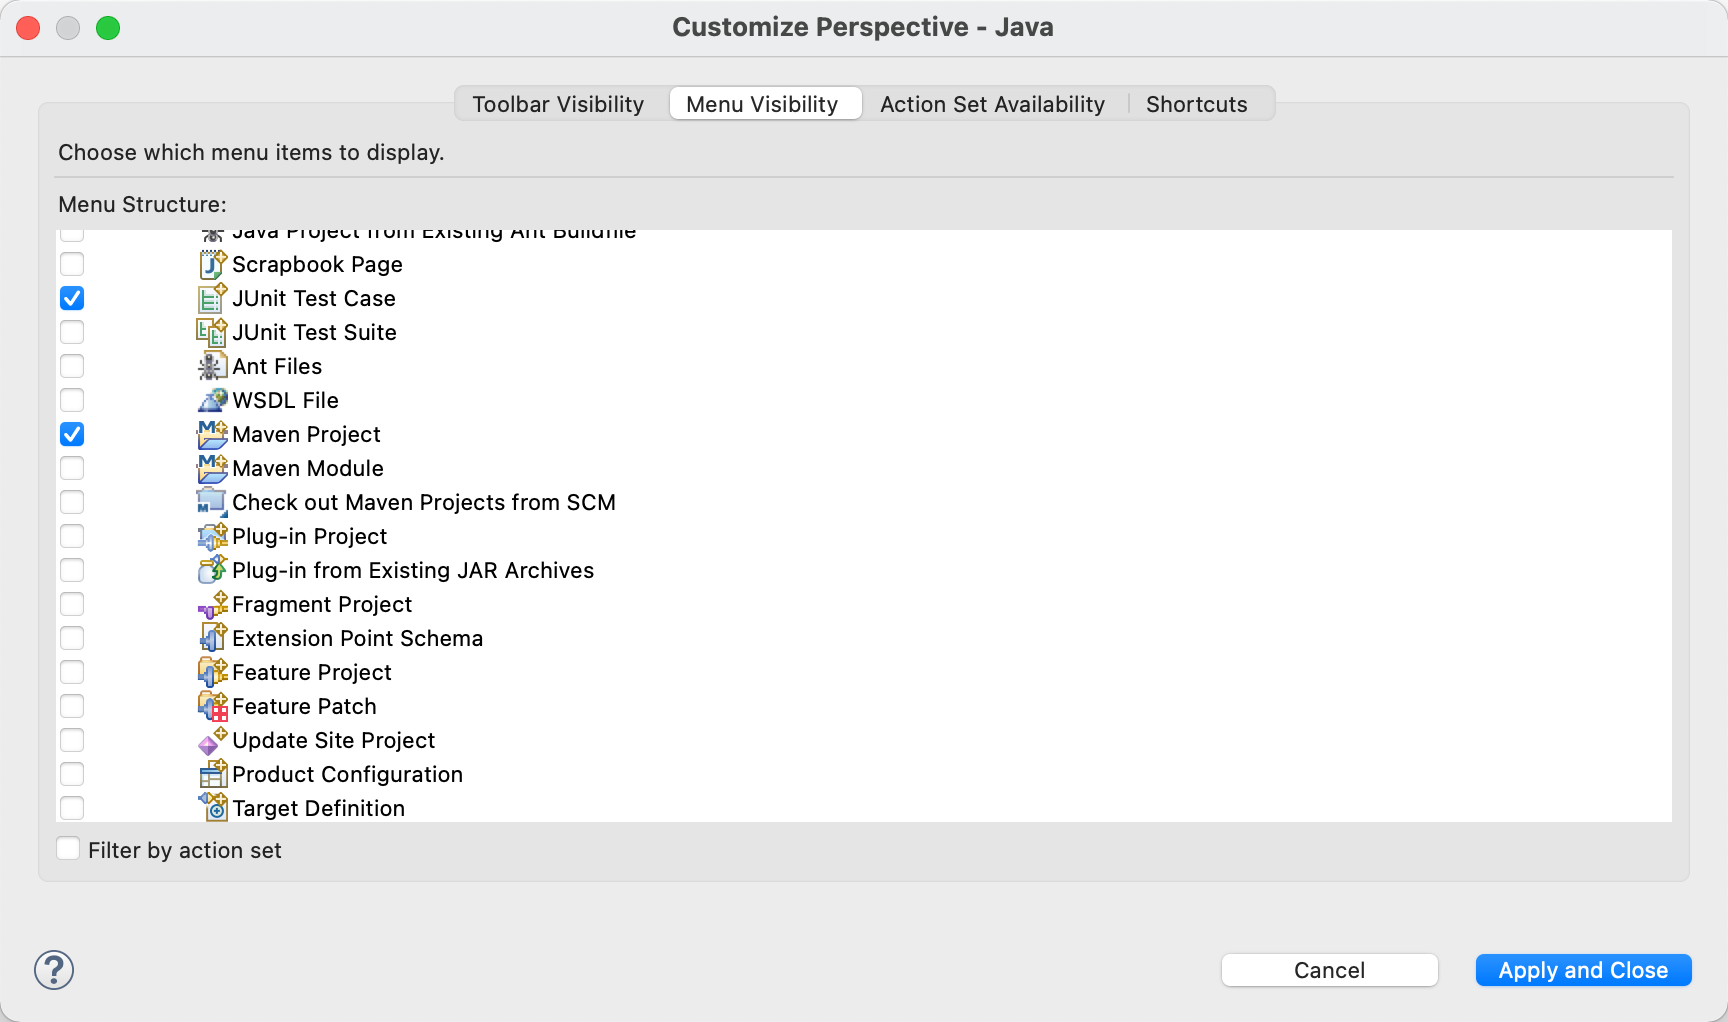
Task: Click the Check out Maven Projects icon
Action: [x=213, y=502]
